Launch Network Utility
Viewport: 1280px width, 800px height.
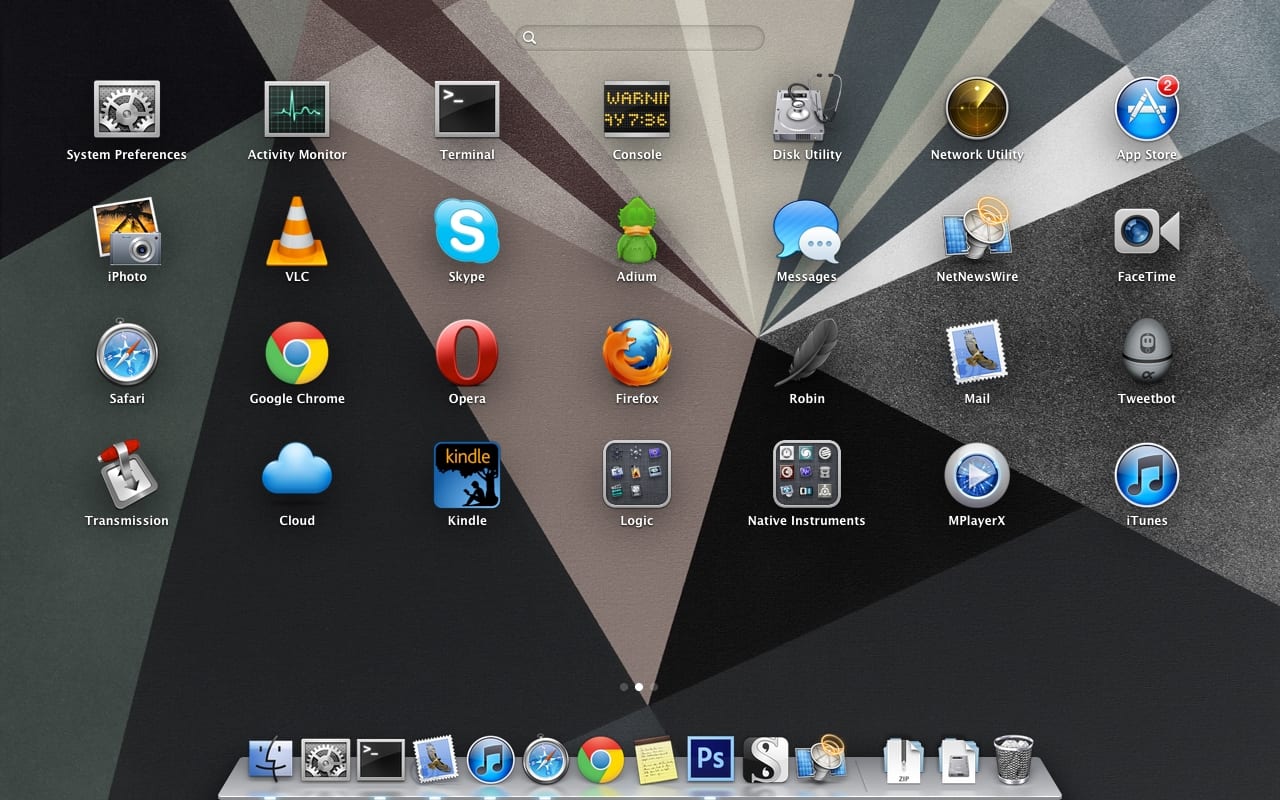pos(977,109)
